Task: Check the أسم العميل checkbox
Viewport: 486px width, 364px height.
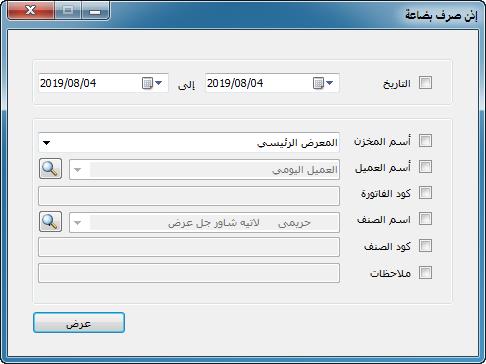Action: pyautogui.click(x=425, y=167)
